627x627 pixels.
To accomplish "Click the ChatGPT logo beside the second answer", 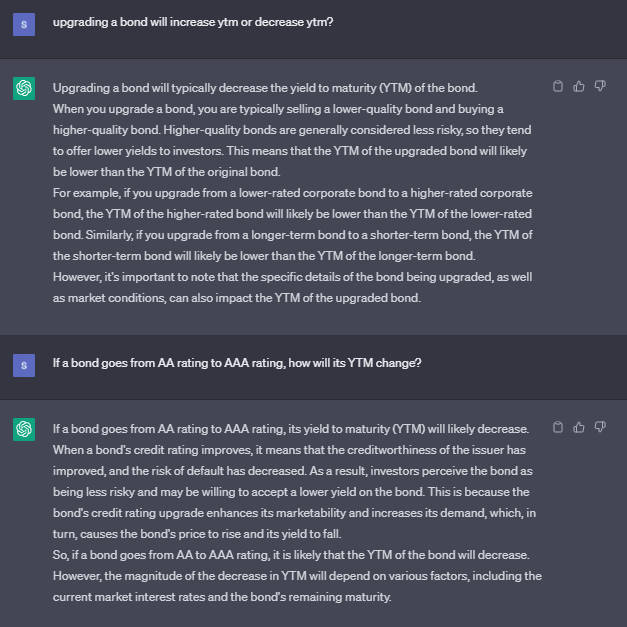I will pyautogui.click(x=24, y=429).
